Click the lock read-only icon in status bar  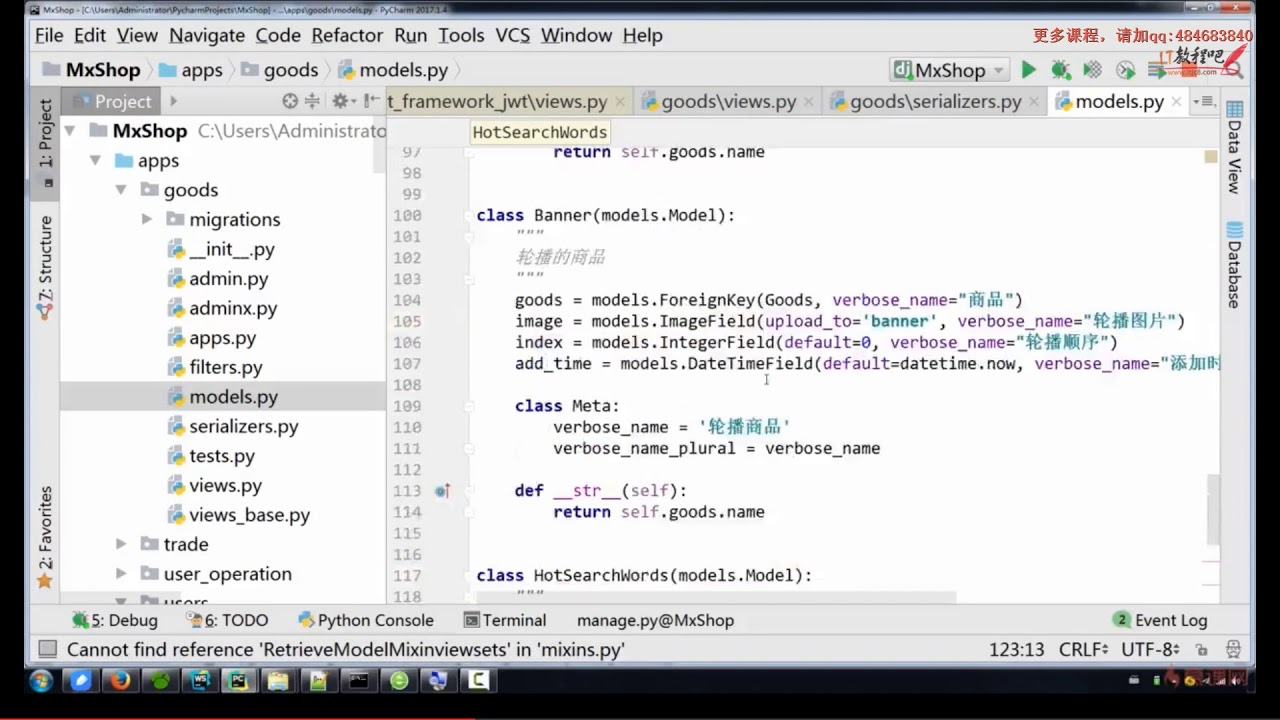[x=1202, y=650]
